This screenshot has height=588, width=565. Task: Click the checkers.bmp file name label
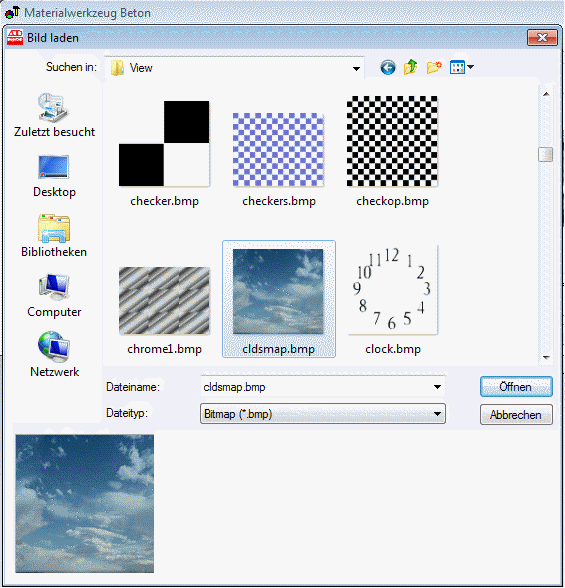pyautogui.click(x=279, y=201)
